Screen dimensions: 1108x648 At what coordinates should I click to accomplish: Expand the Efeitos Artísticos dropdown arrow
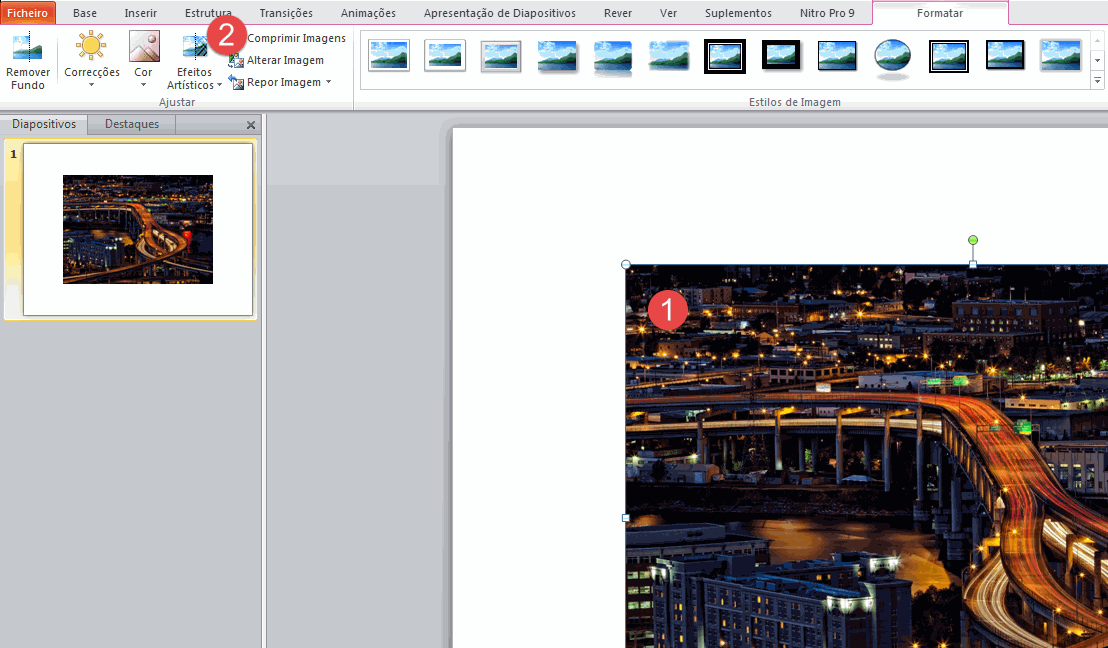pyautogui.click(x=220, y=86)
